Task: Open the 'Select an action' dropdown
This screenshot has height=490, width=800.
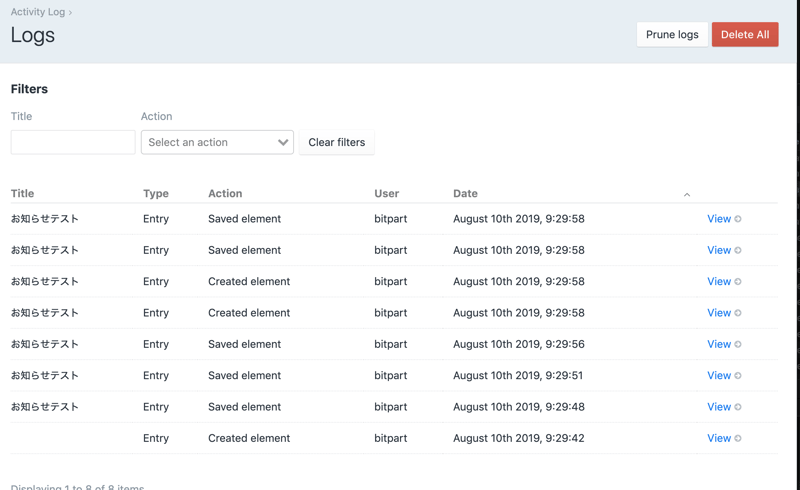Action: point(217,142)
